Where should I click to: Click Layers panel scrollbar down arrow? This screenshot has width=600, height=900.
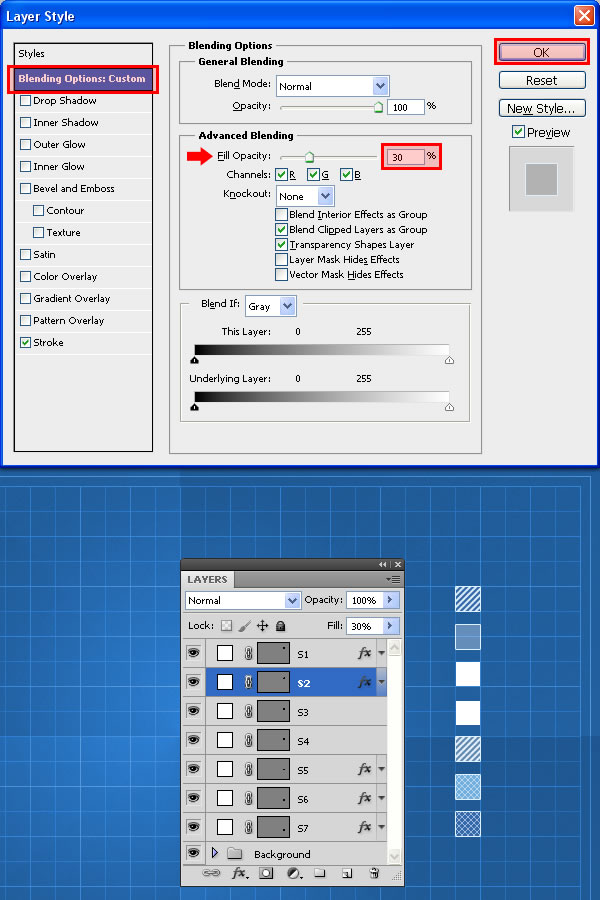pyautogui.click(x=394, y=856)
